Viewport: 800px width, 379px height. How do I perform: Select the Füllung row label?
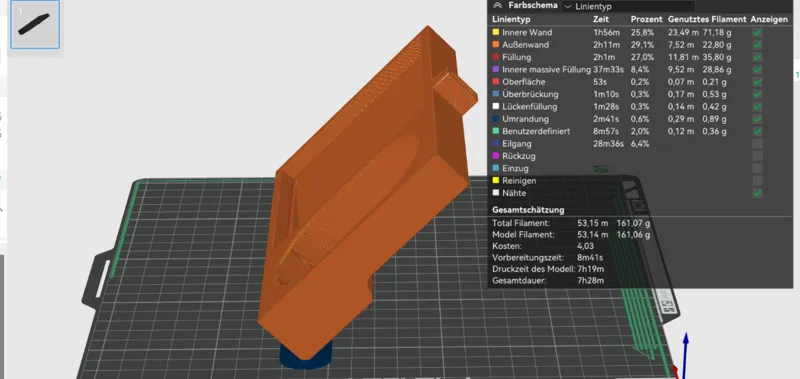(516, 57)
